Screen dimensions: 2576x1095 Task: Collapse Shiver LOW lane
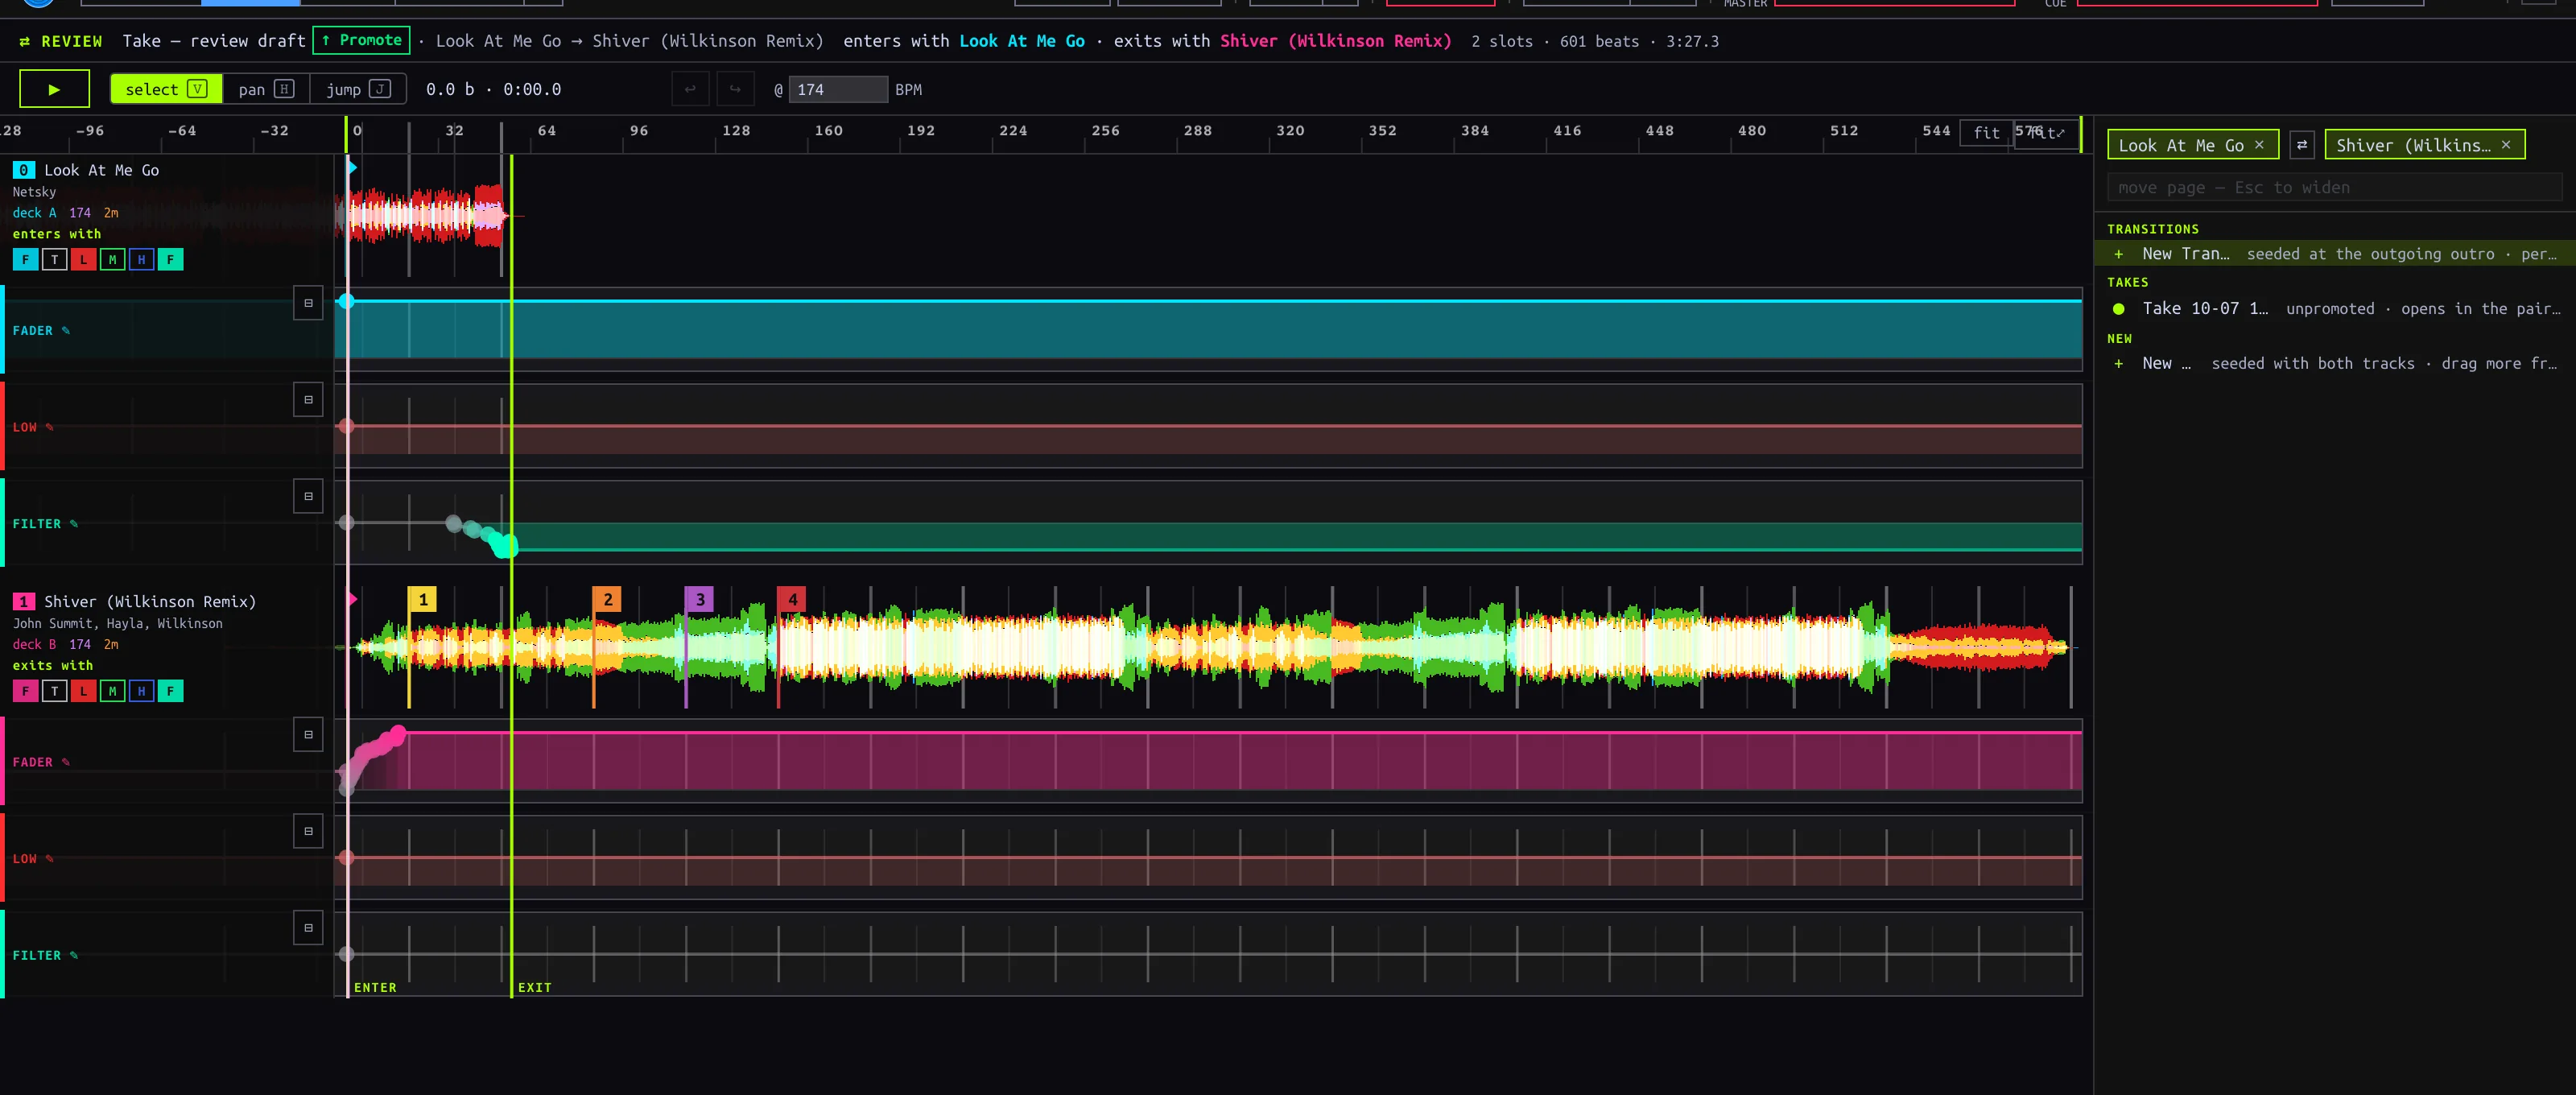click(308, 831)
